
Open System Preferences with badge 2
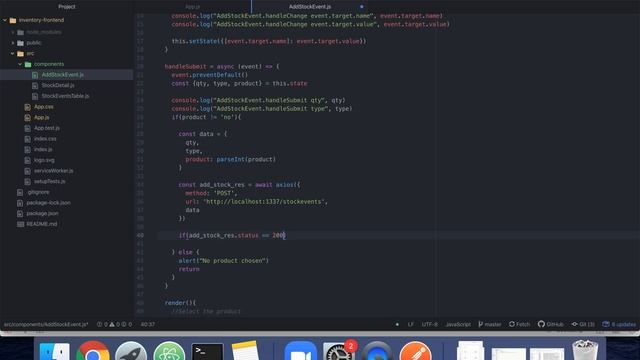(x=338, y=351)
